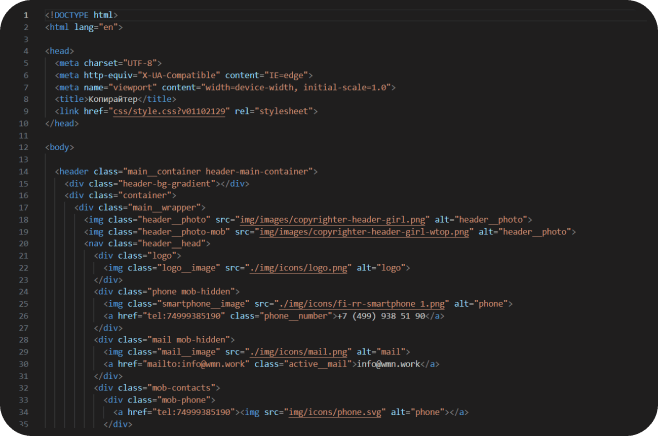This screenshot has width=658, height=436.
Task: Select line 12 via its line number
Action: click(24, 147)
